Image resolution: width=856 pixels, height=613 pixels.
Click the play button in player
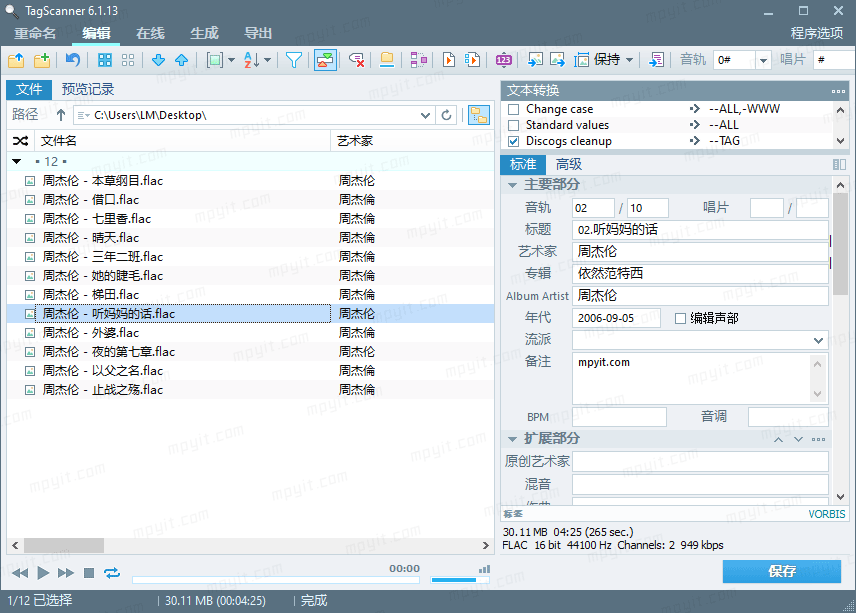43,573
